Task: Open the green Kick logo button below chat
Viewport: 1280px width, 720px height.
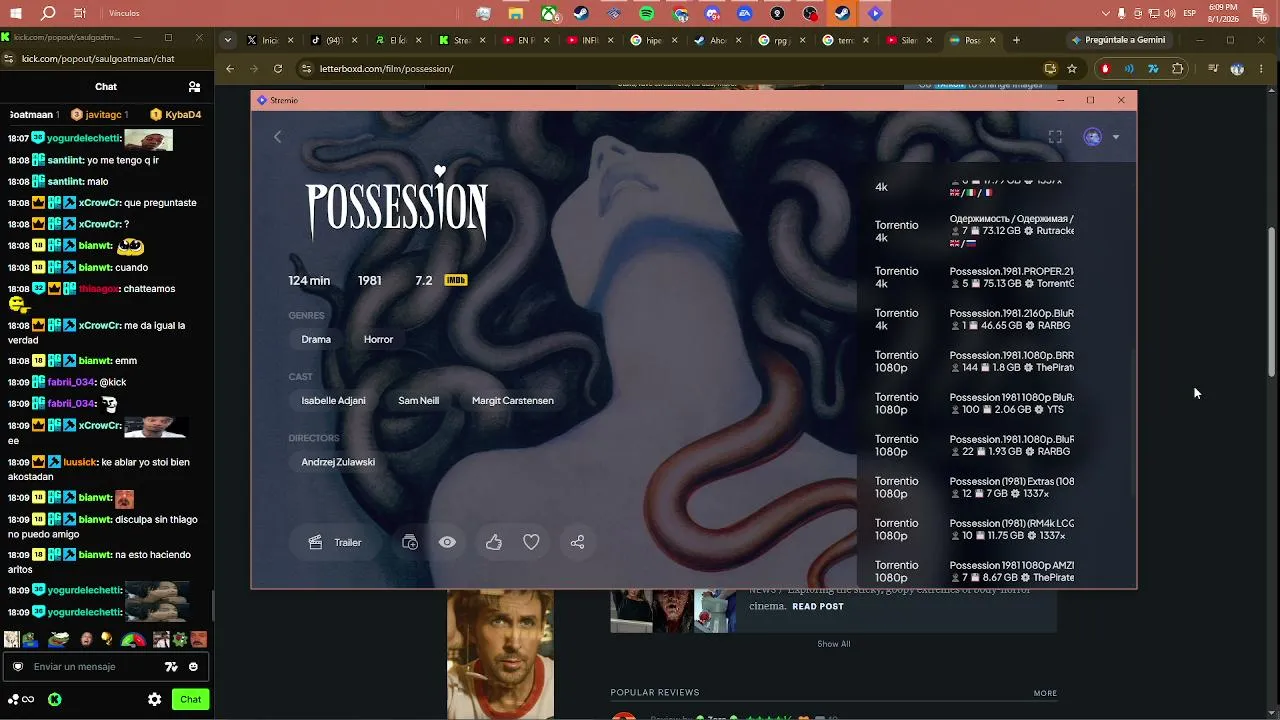Action: tap(55, 700)
